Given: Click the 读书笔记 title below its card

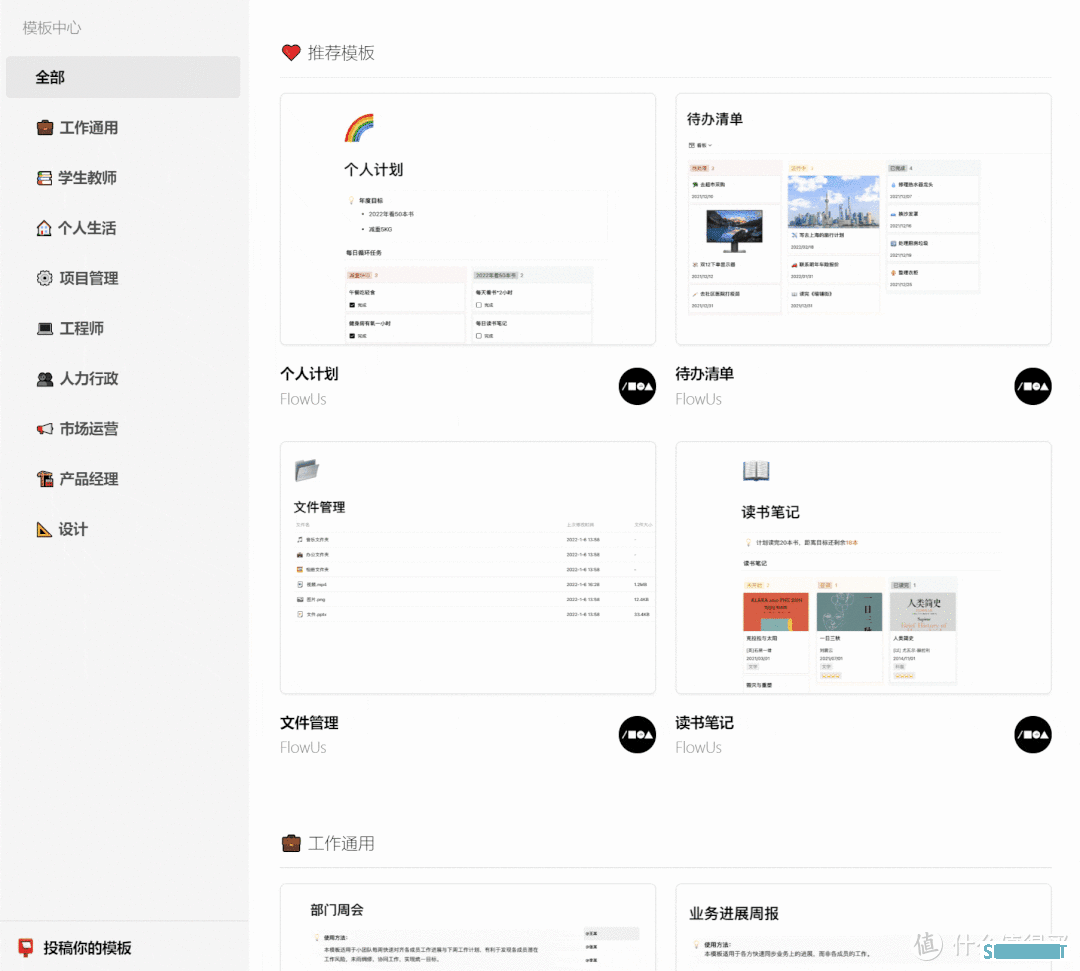Looking at the screenshot, I should (705, 723).
